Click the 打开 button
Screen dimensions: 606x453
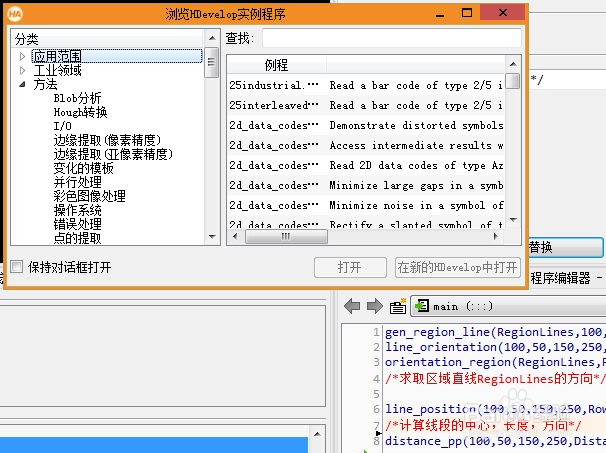click(350, 267)
